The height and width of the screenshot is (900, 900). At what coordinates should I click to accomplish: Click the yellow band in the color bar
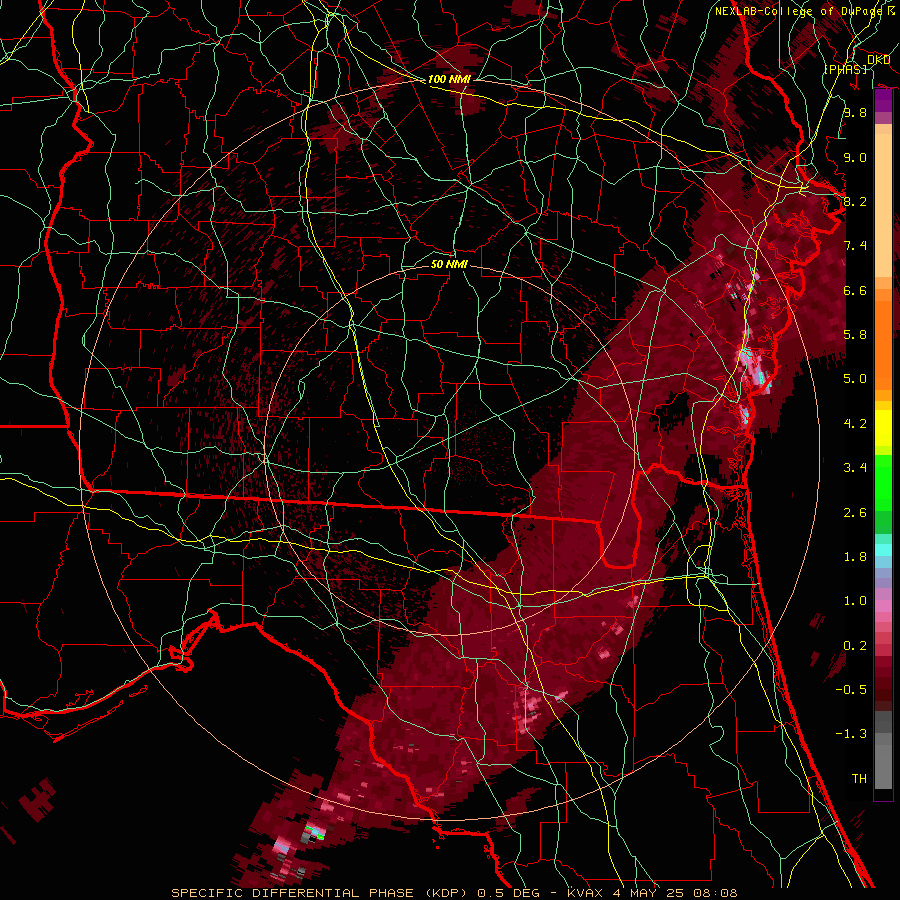[883, 428]
